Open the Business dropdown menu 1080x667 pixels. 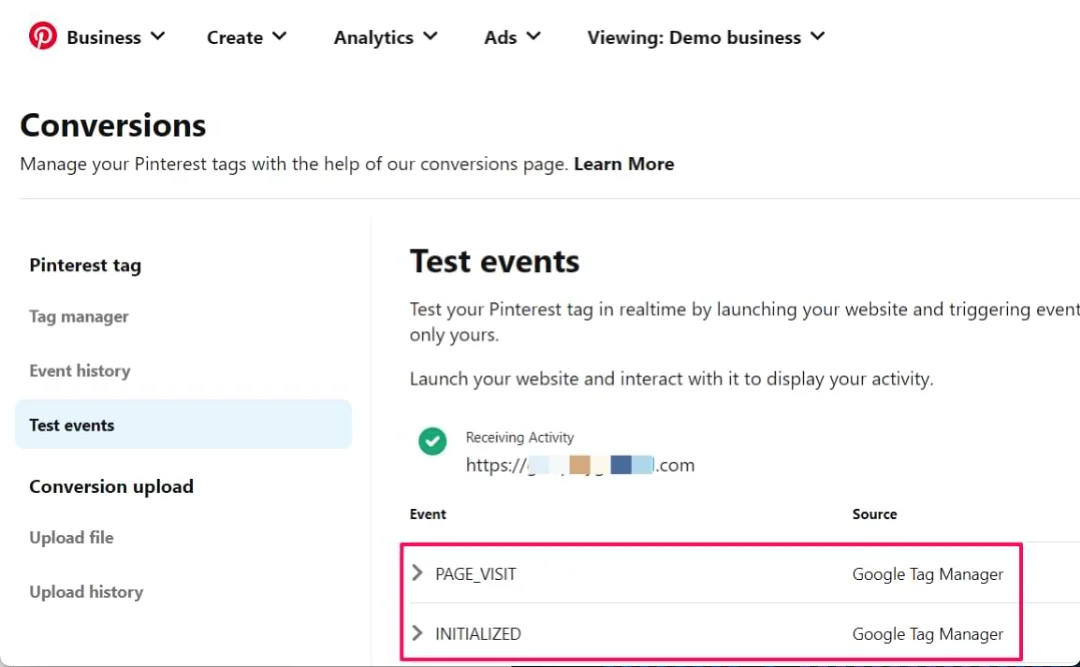tap(116, 37)
